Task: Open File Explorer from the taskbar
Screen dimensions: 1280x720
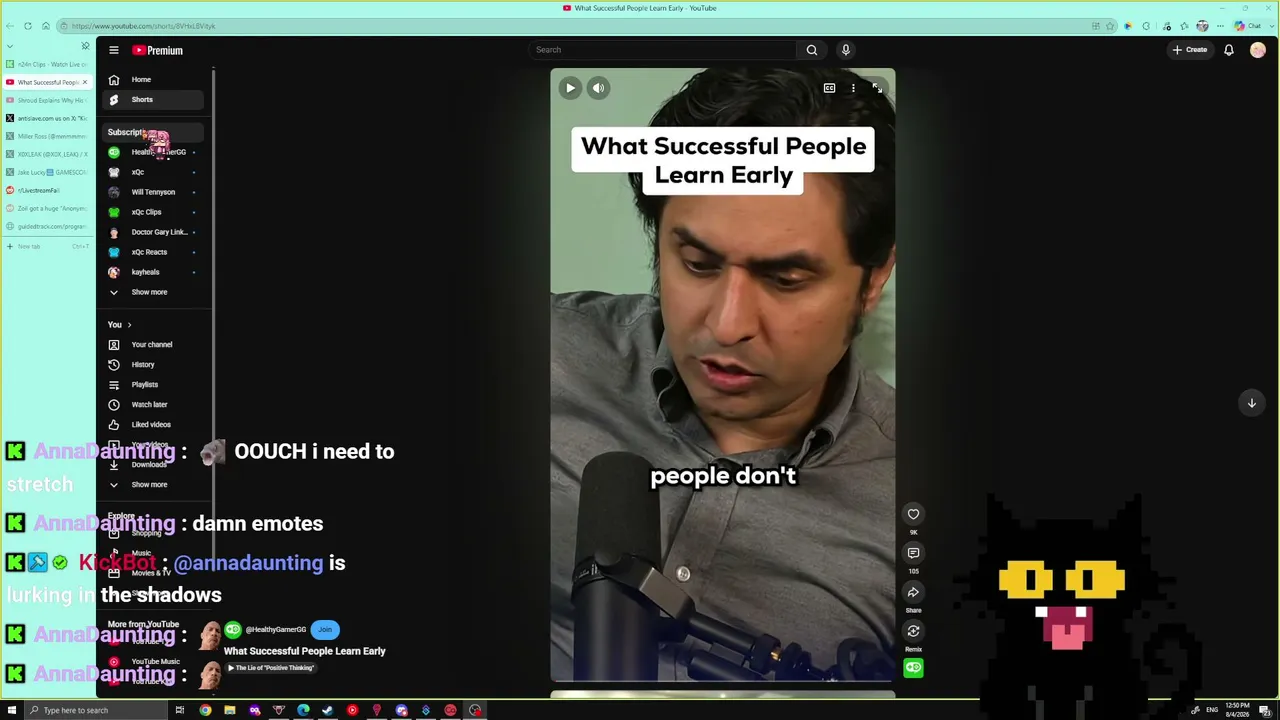Action: pyautogui.click(x=230, y=710)
